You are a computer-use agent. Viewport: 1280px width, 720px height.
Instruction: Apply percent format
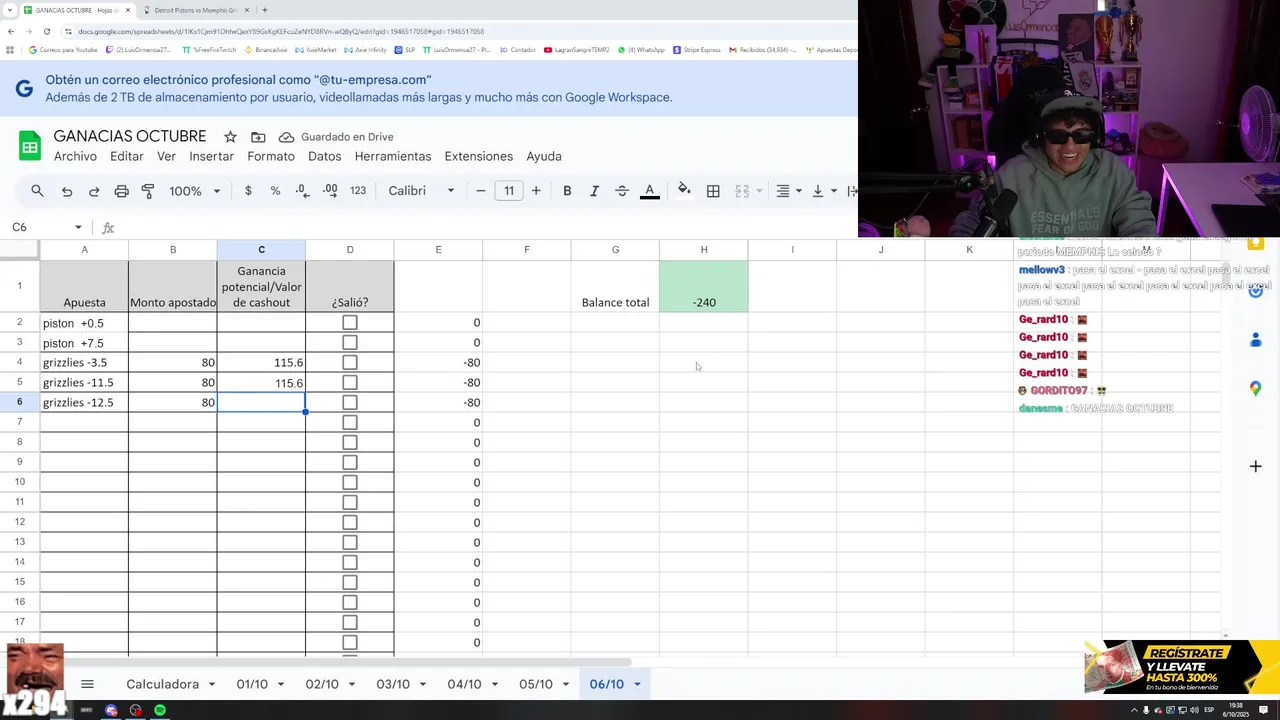click(275, 191)
